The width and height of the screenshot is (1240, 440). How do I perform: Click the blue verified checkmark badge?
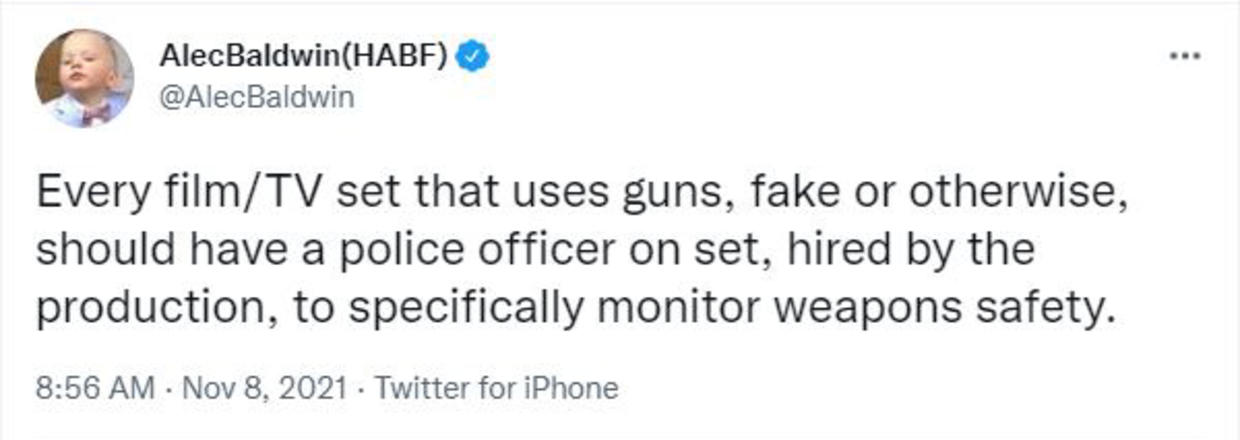[473, 57]
